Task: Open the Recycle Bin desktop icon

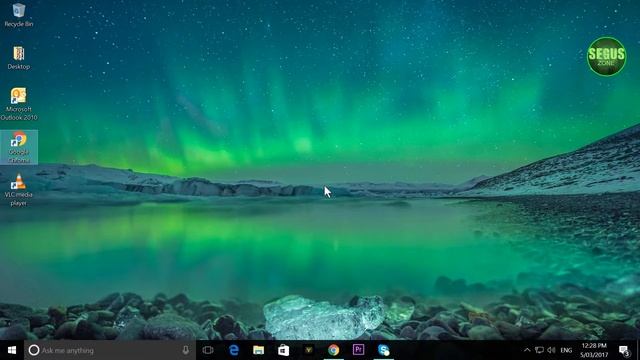Action: (18, 15)
